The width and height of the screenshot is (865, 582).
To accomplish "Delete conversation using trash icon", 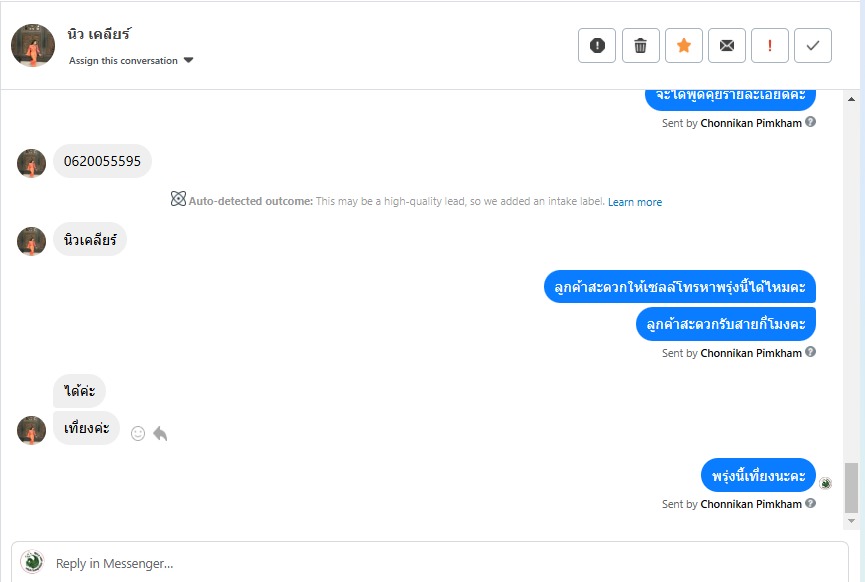I will pyautogui.click(x=641, y=45).
